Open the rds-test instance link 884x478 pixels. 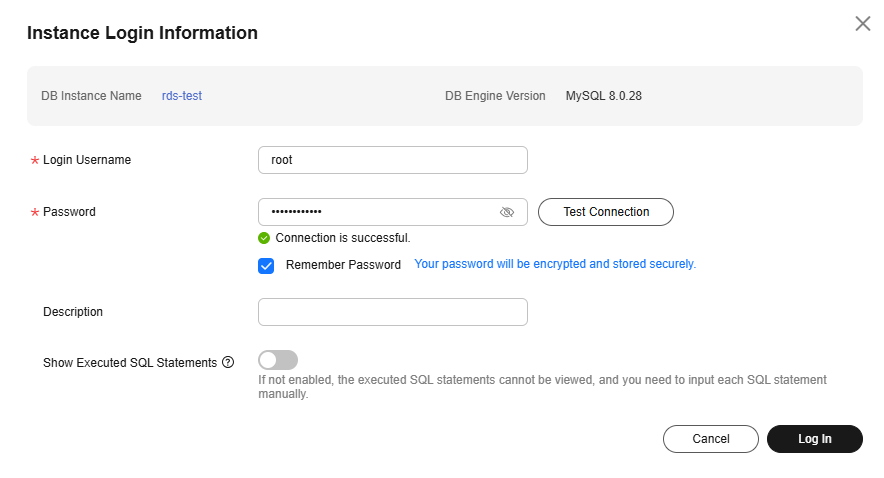tap(182, 96)
